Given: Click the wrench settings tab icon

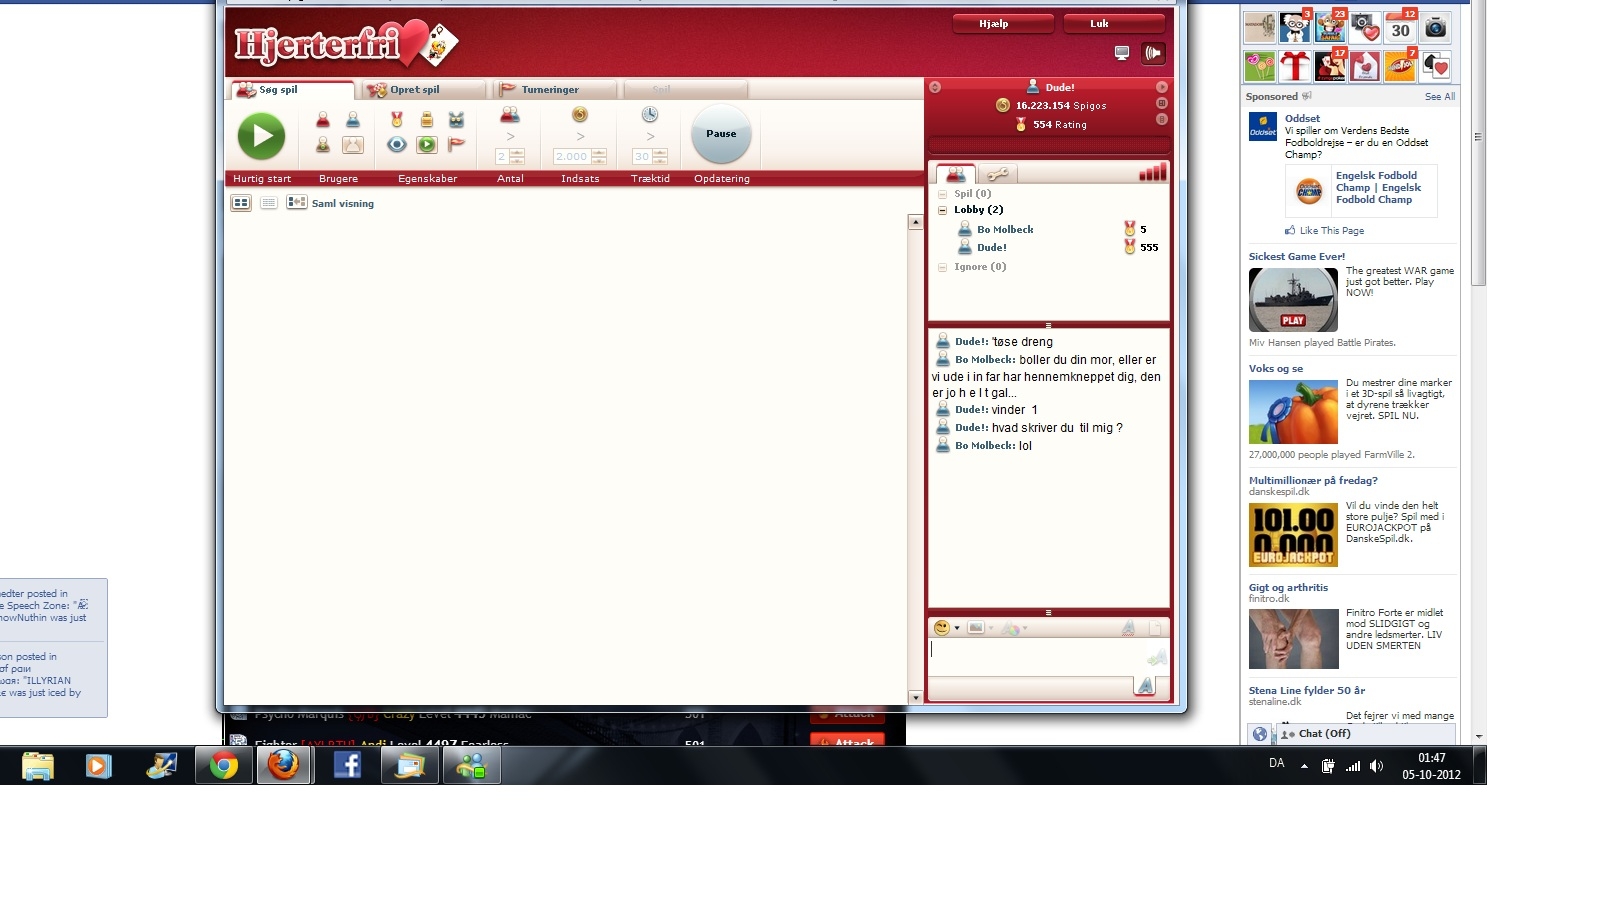Looking at the screenshot, I should pos(997,174).
